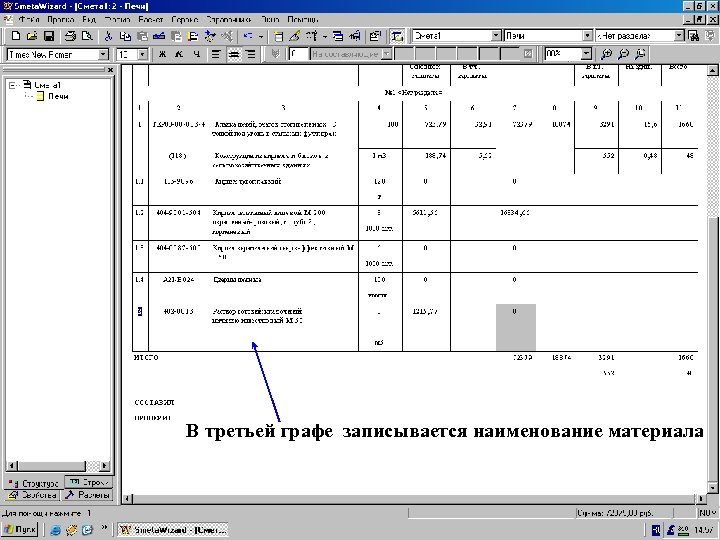Open the Окно menu
Screen dimensions: 720x540
[x=270, y=20]
